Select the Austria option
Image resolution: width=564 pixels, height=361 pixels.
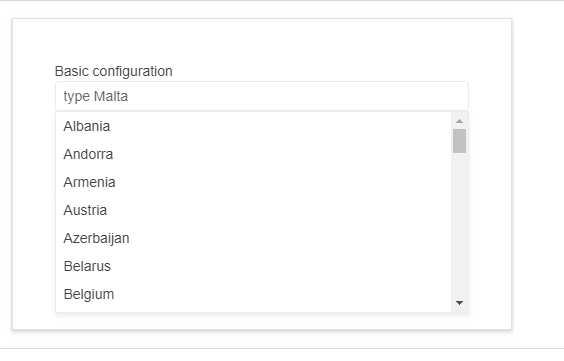tap(85, 210)
